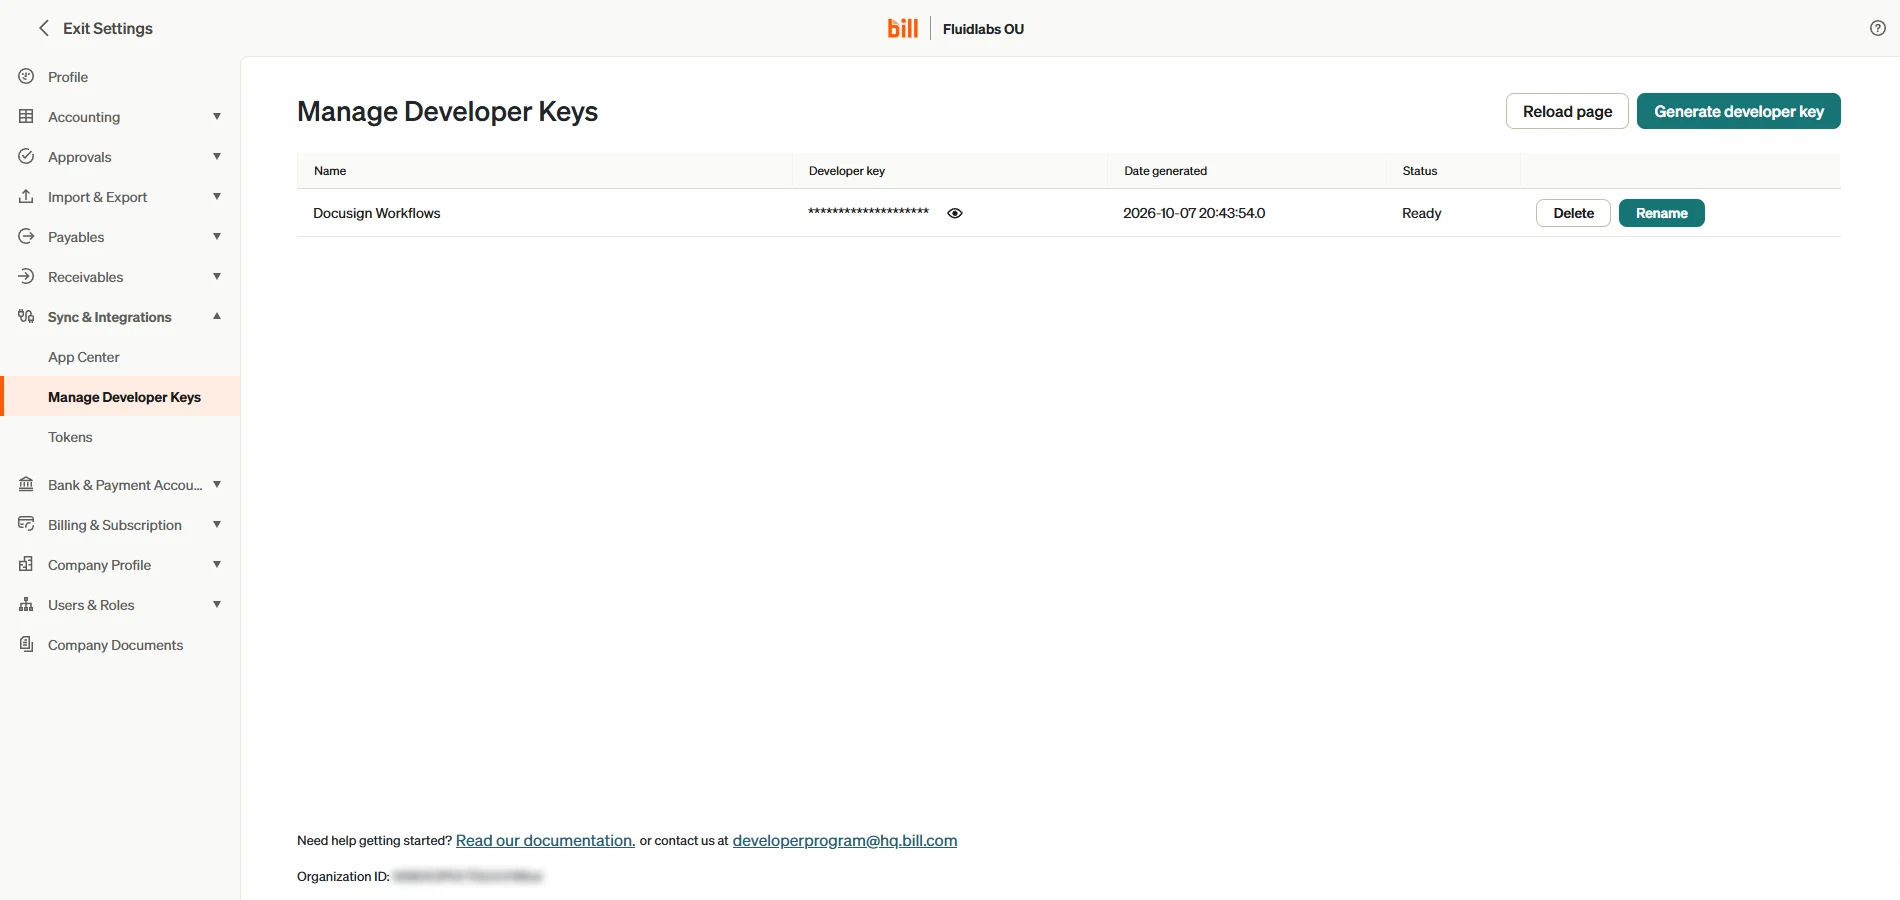This screenshot has height=900, width=1900.
Task: Delete the Docusign Workflows key
Action: (x=1573, y=213)
